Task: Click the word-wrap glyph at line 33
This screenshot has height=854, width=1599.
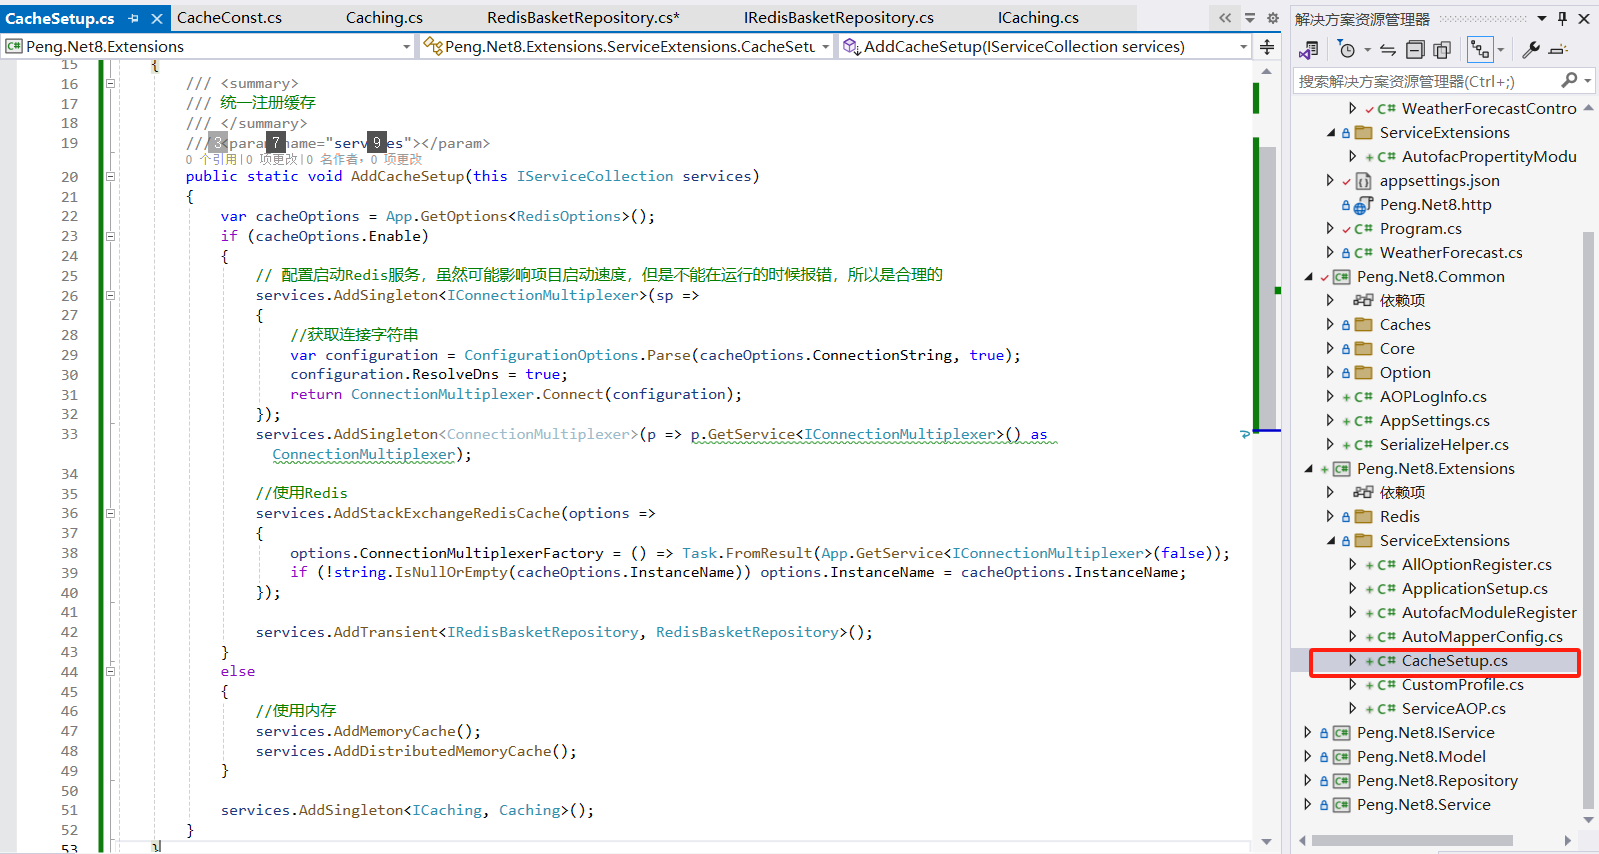Action: coord(1245,434)
